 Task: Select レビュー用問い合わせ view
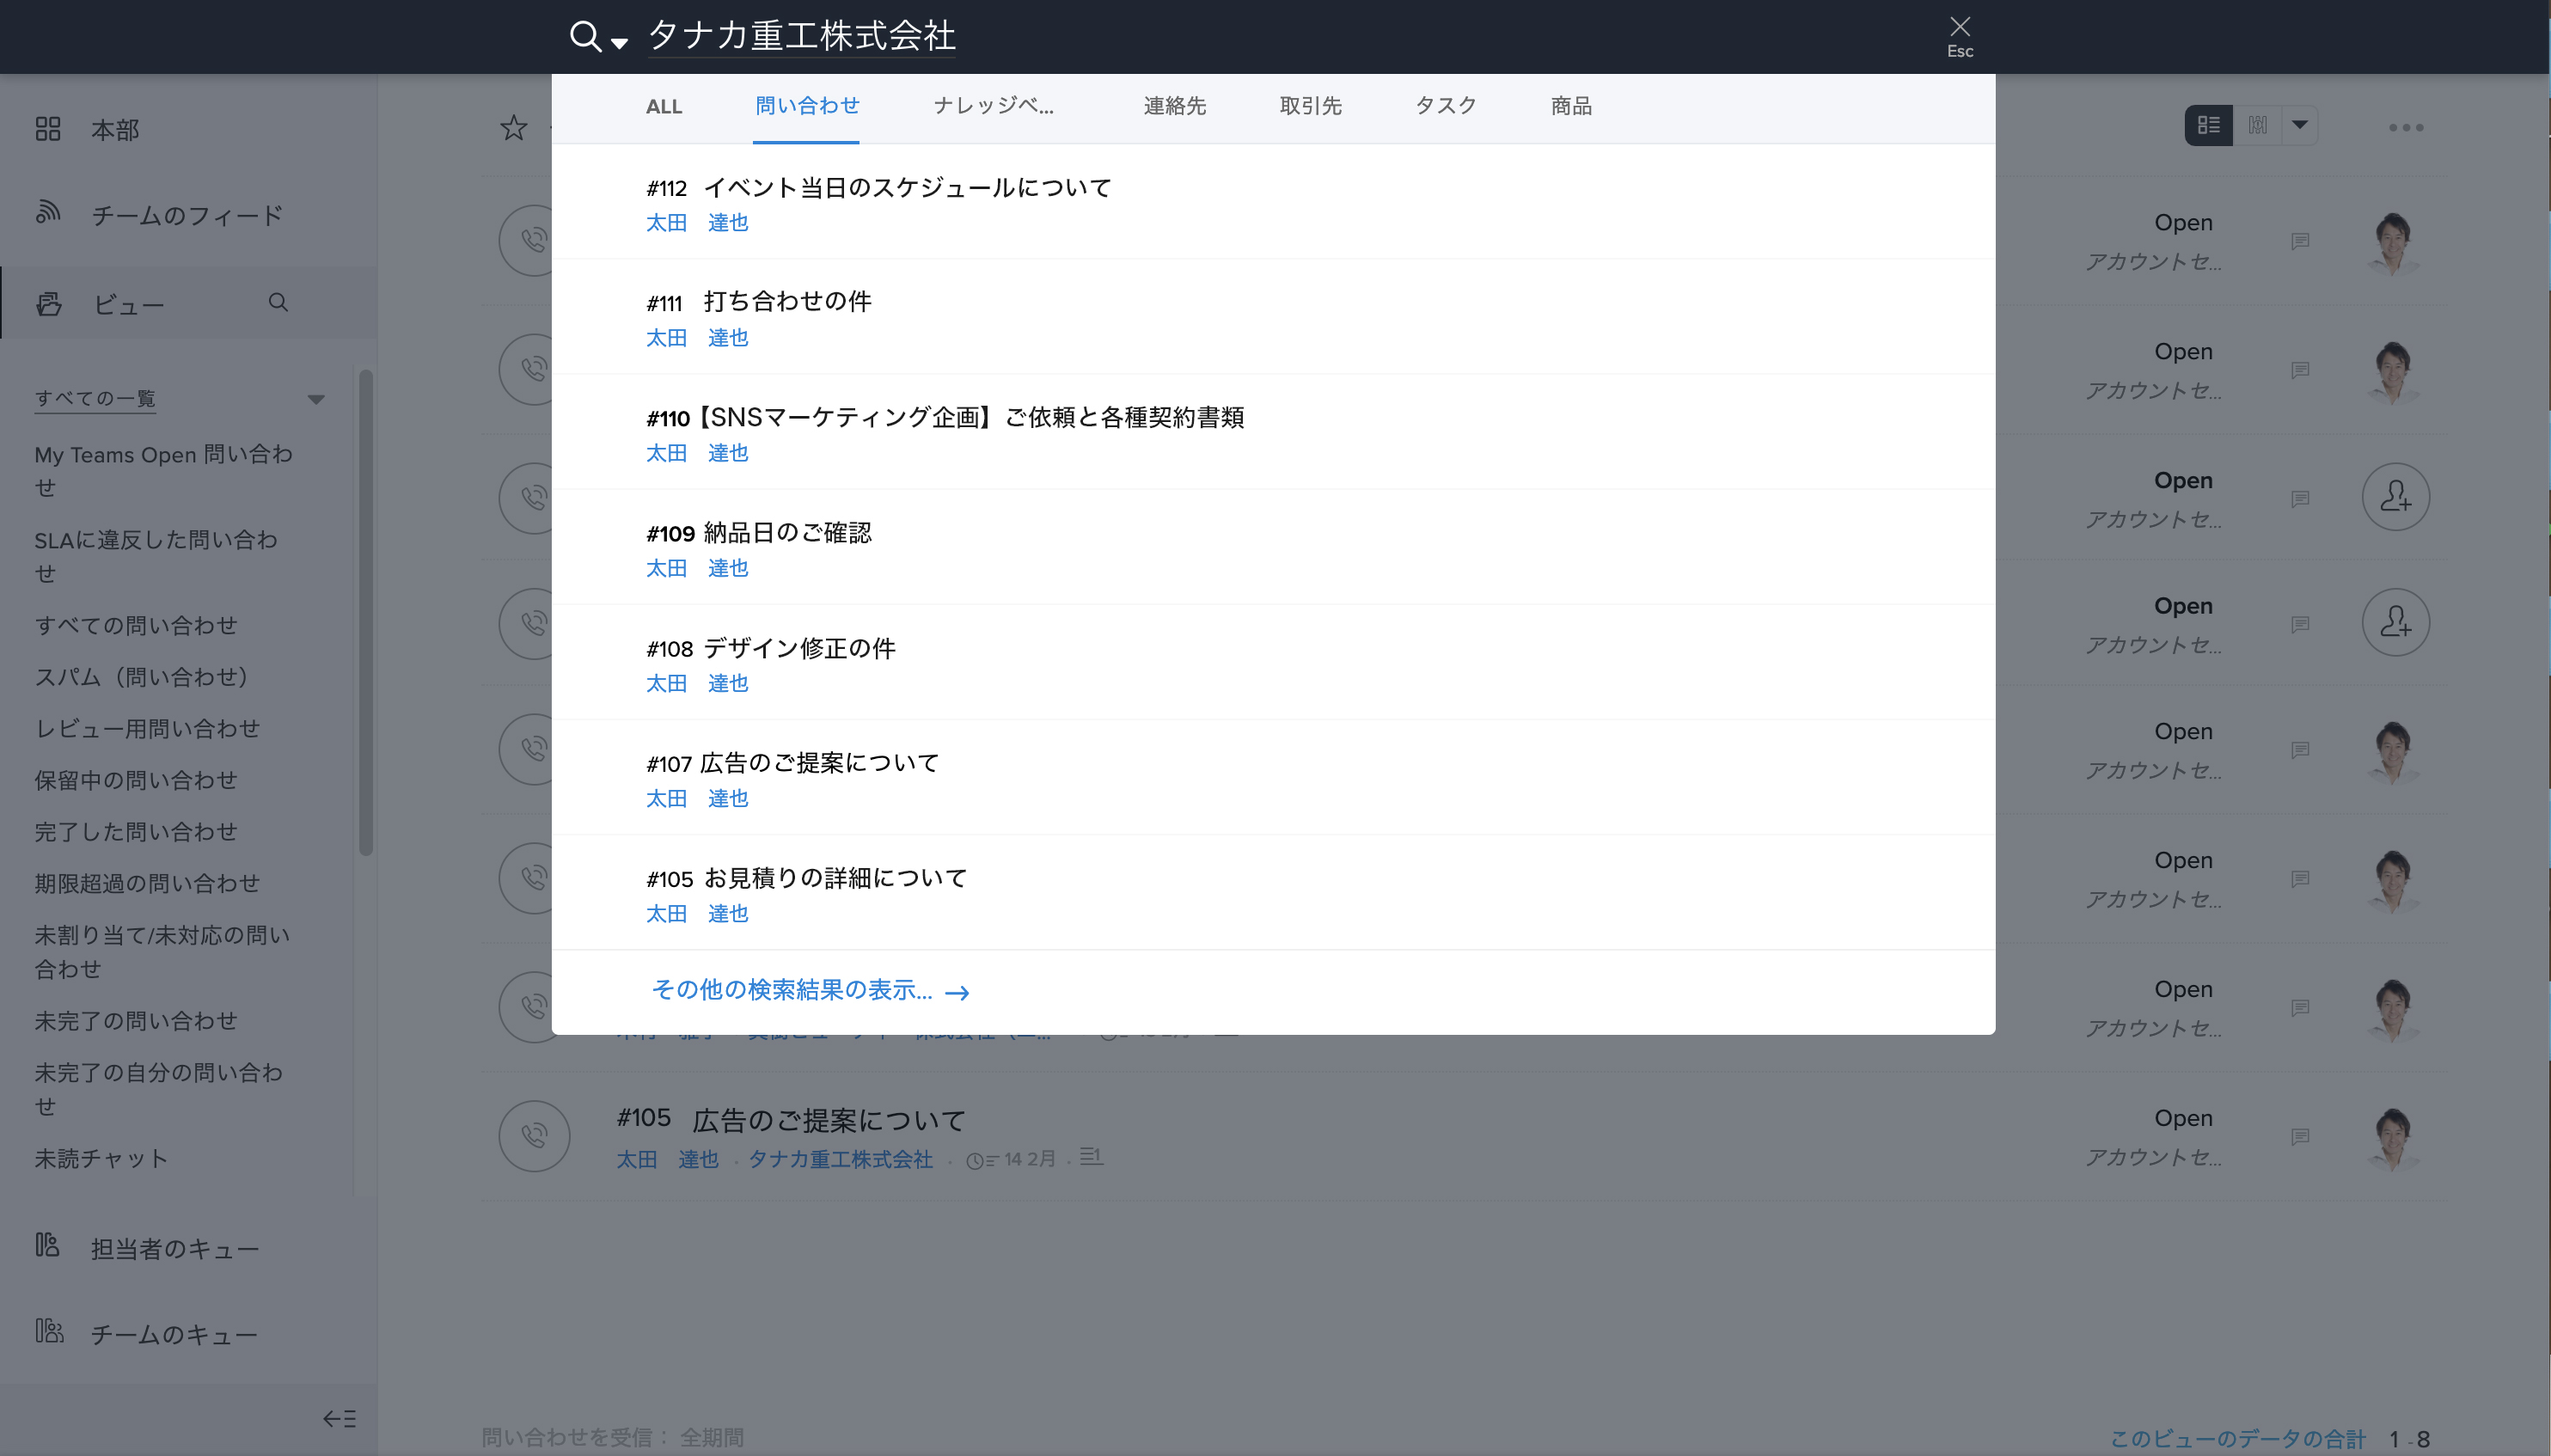tap(148, 728)
